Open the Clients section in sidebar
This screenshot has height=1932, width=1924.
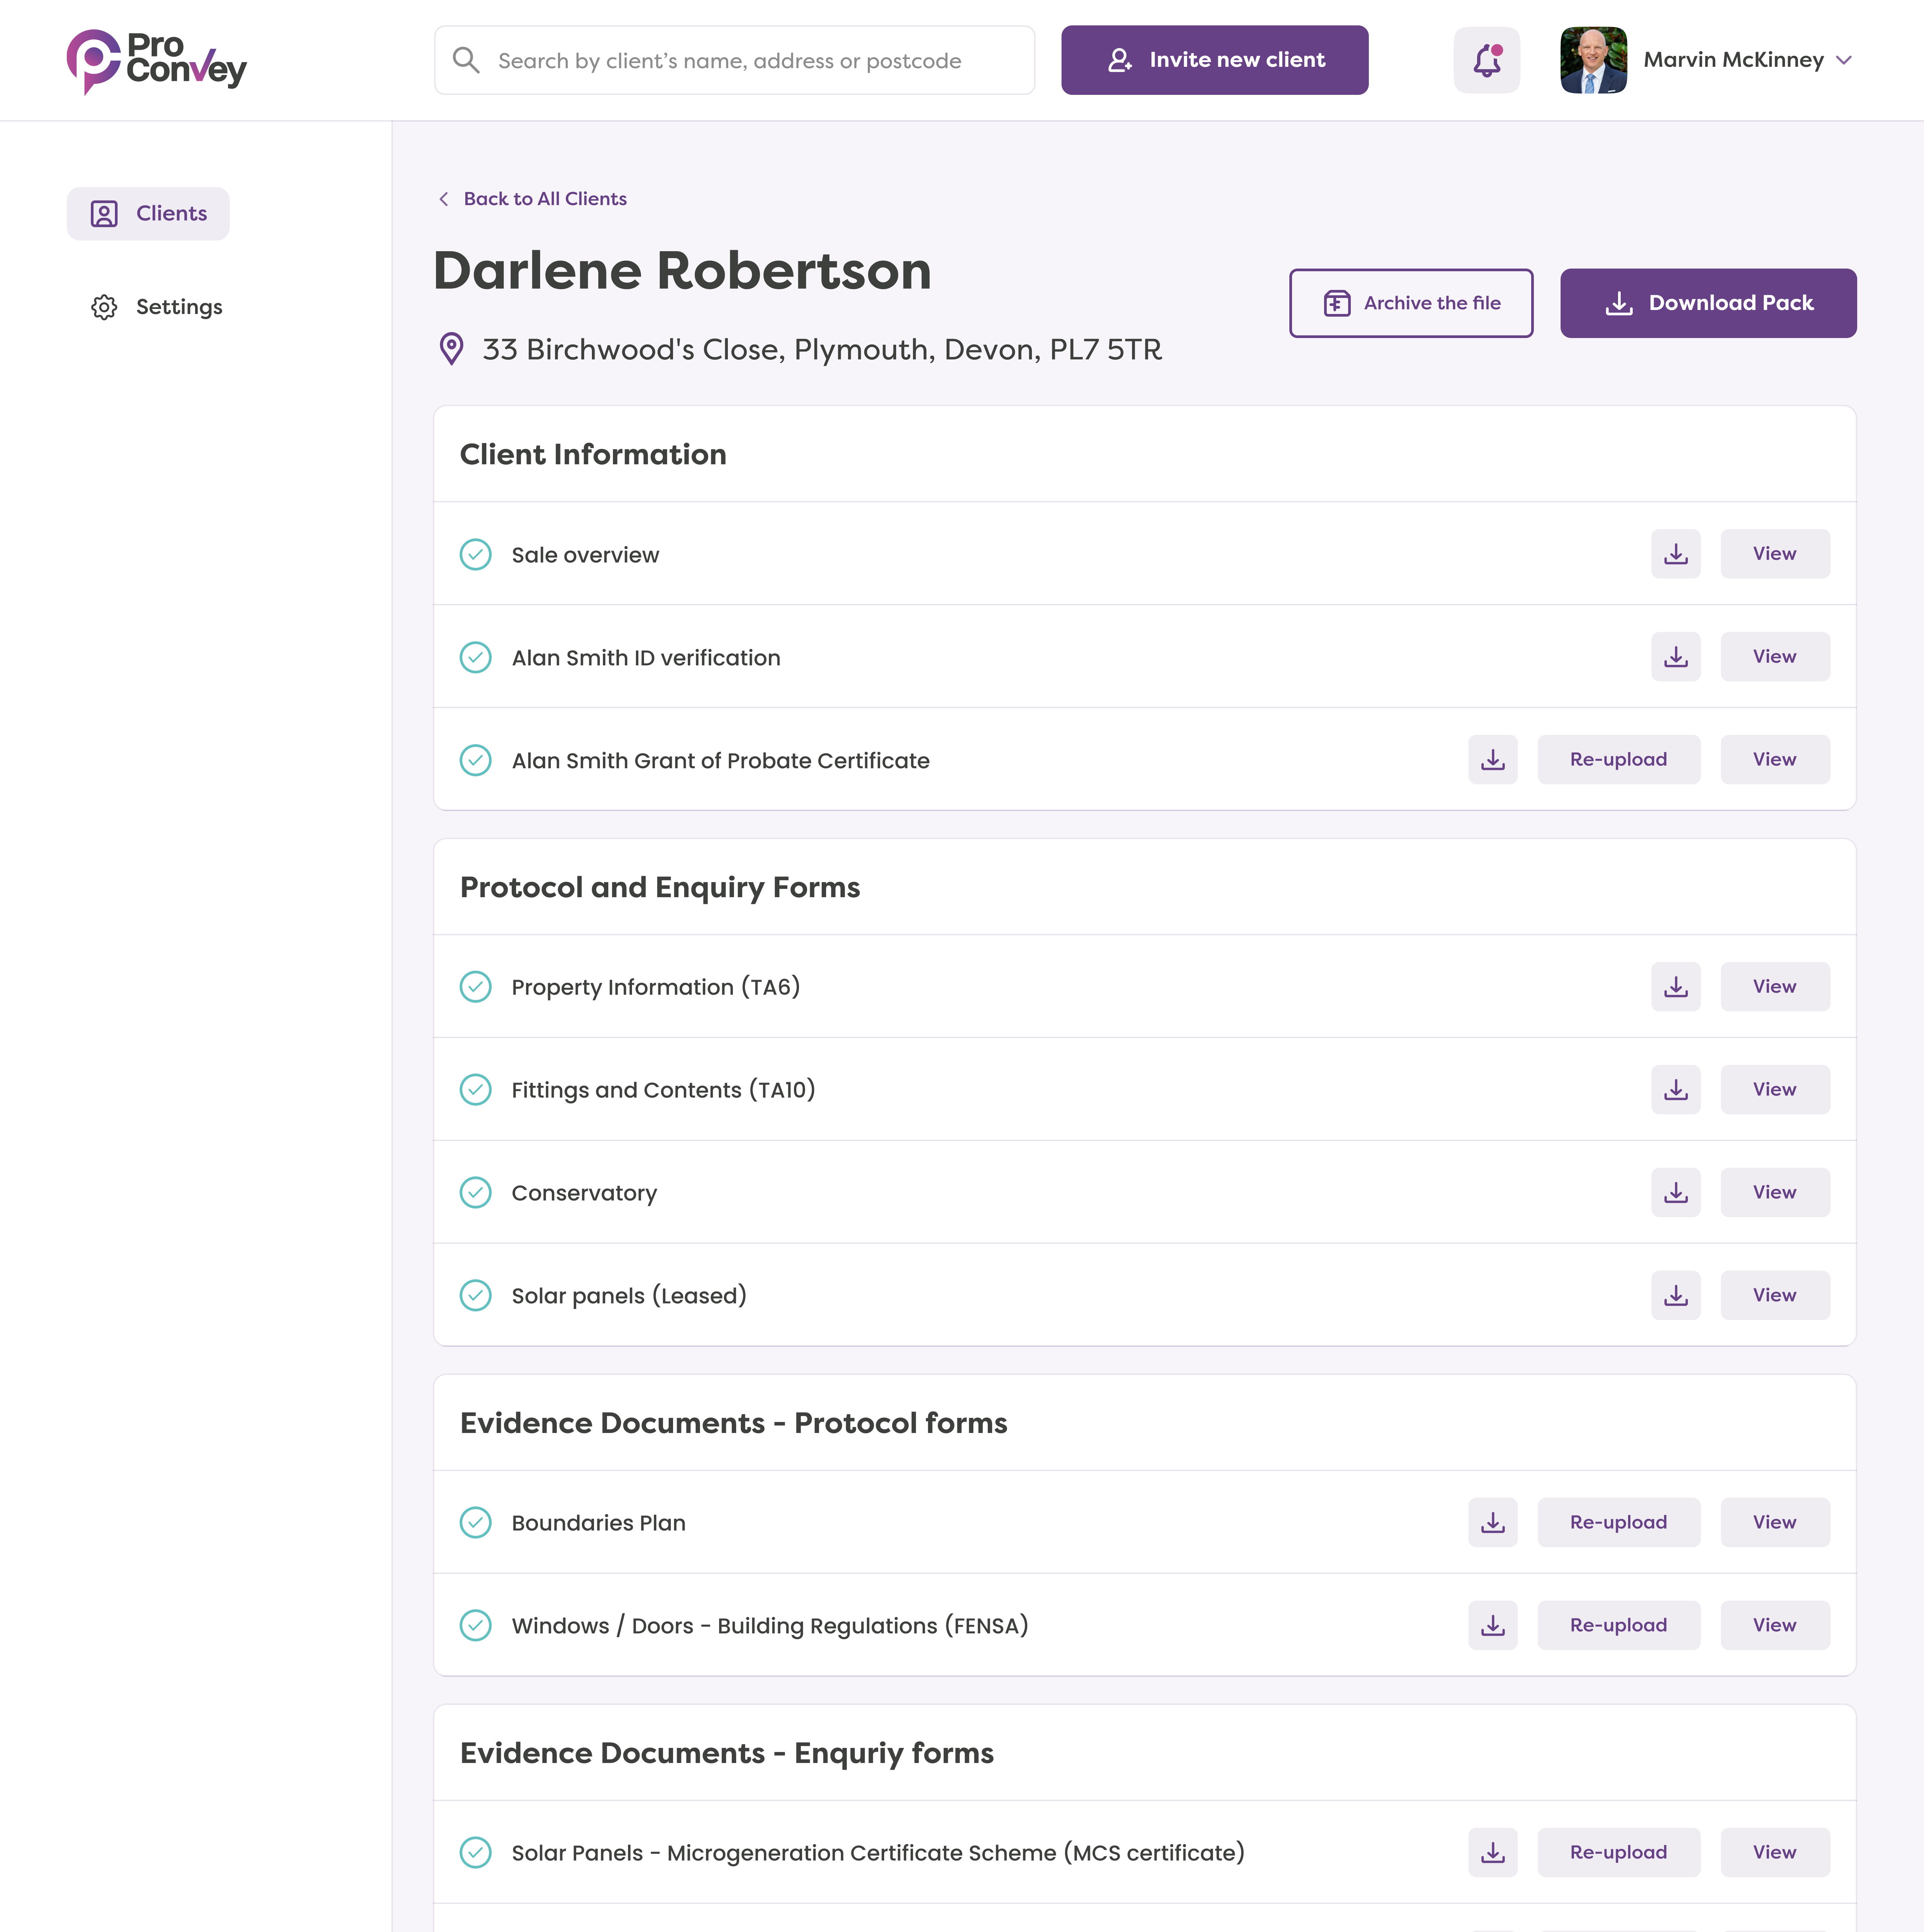pos(148,214)
